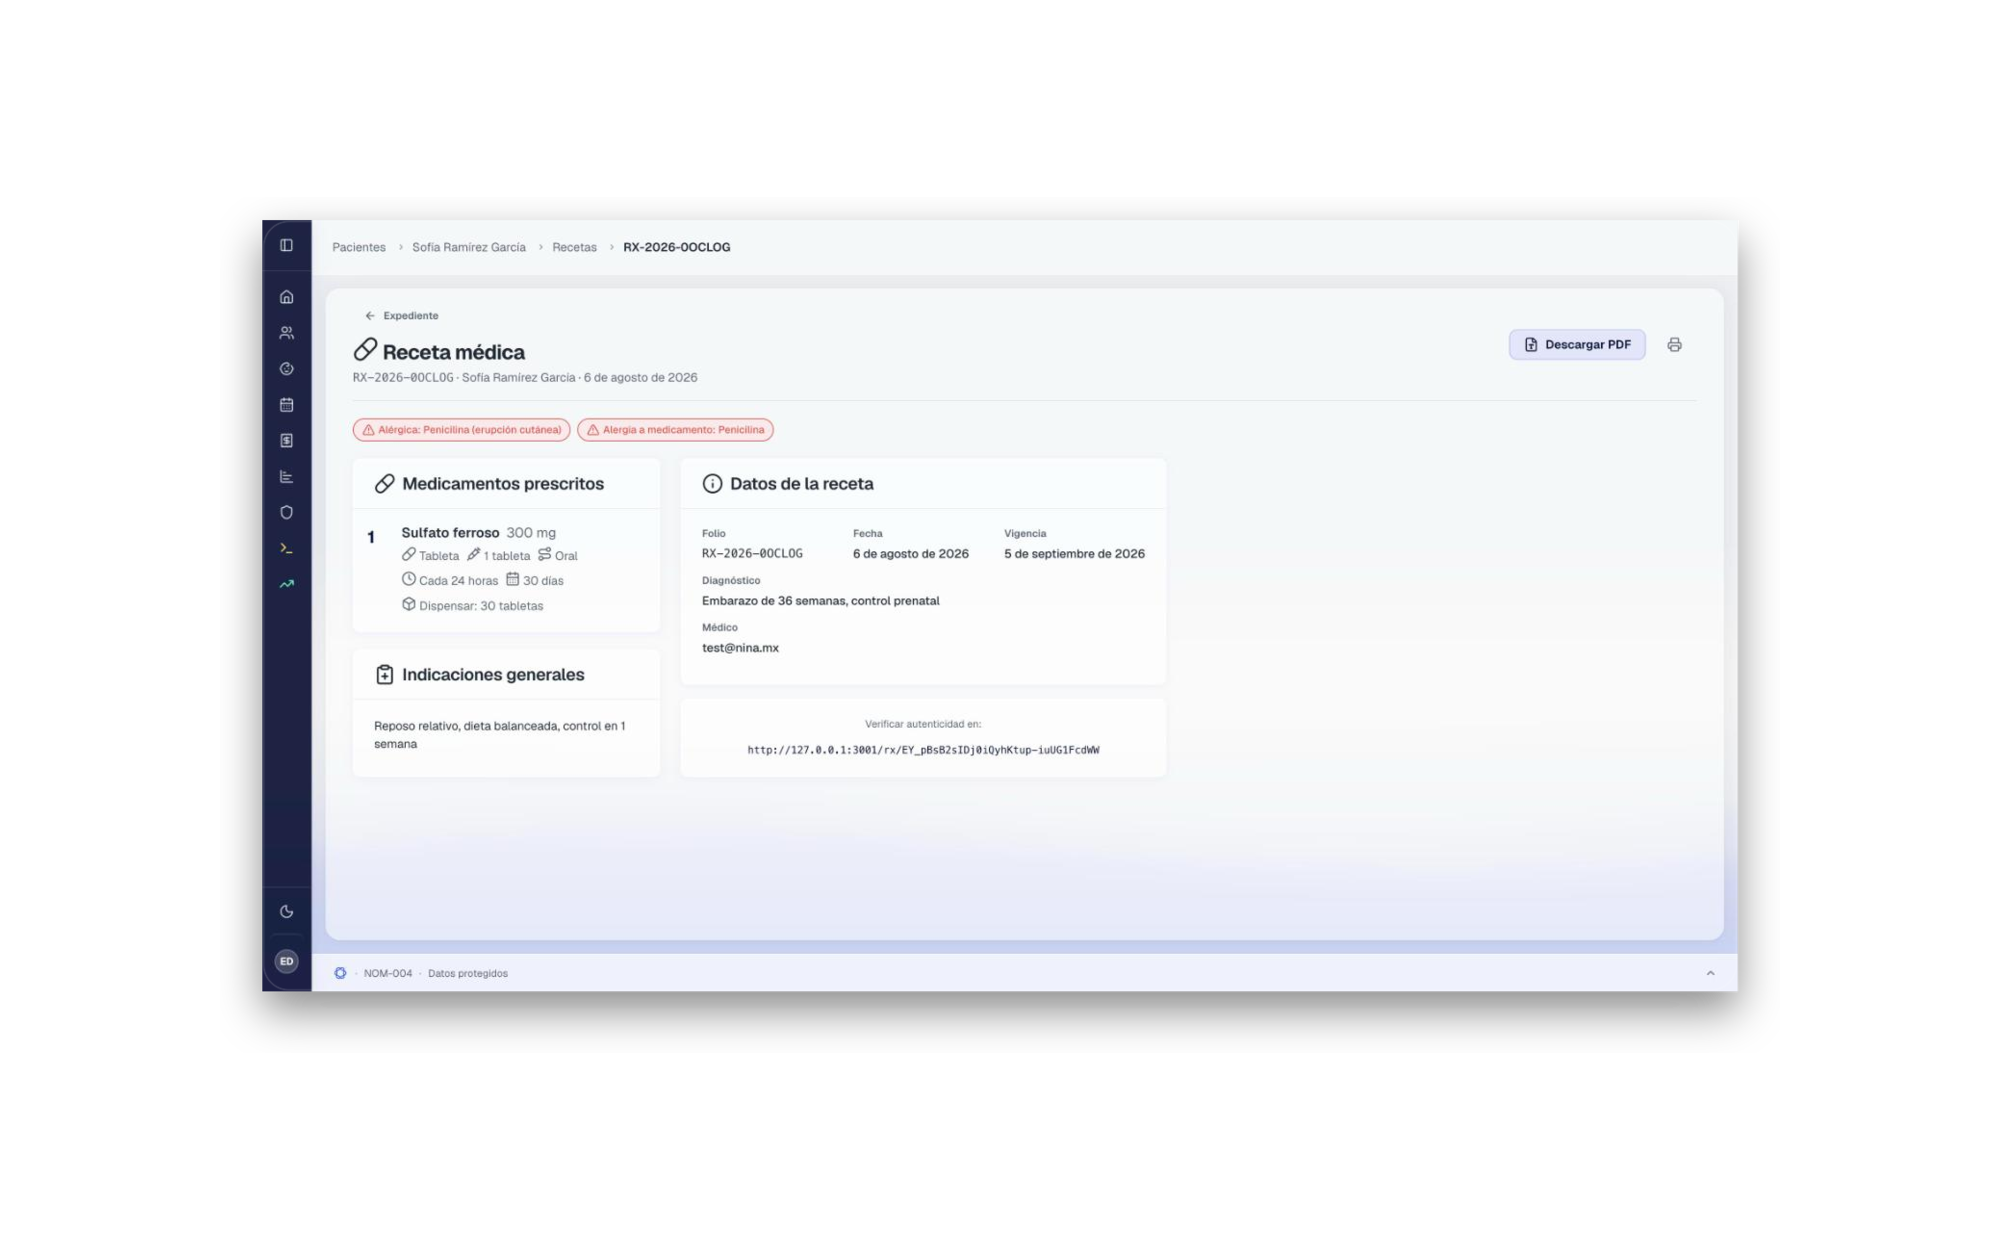Open the billing dollar sidebar icon
Viewport: 2000px width, 1250px height.
coord(286,441)
